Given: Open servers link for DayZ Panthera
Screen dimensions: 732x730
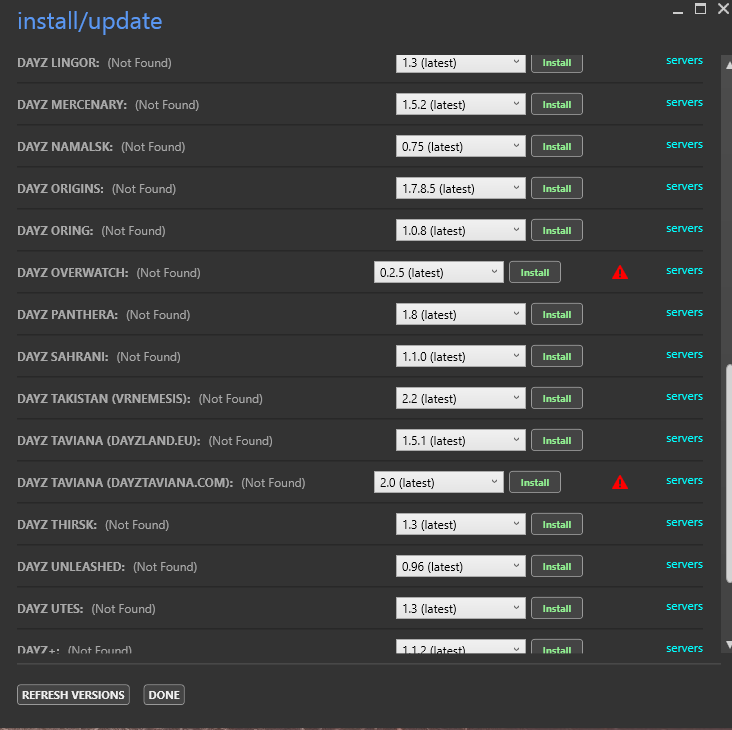Looking at the screenshot, I should click(x=684, y=312).
